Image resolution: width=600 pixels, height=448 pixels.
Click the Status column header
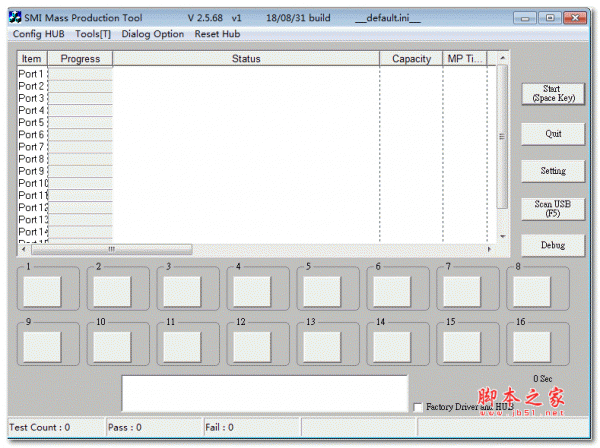coord(246,59)
